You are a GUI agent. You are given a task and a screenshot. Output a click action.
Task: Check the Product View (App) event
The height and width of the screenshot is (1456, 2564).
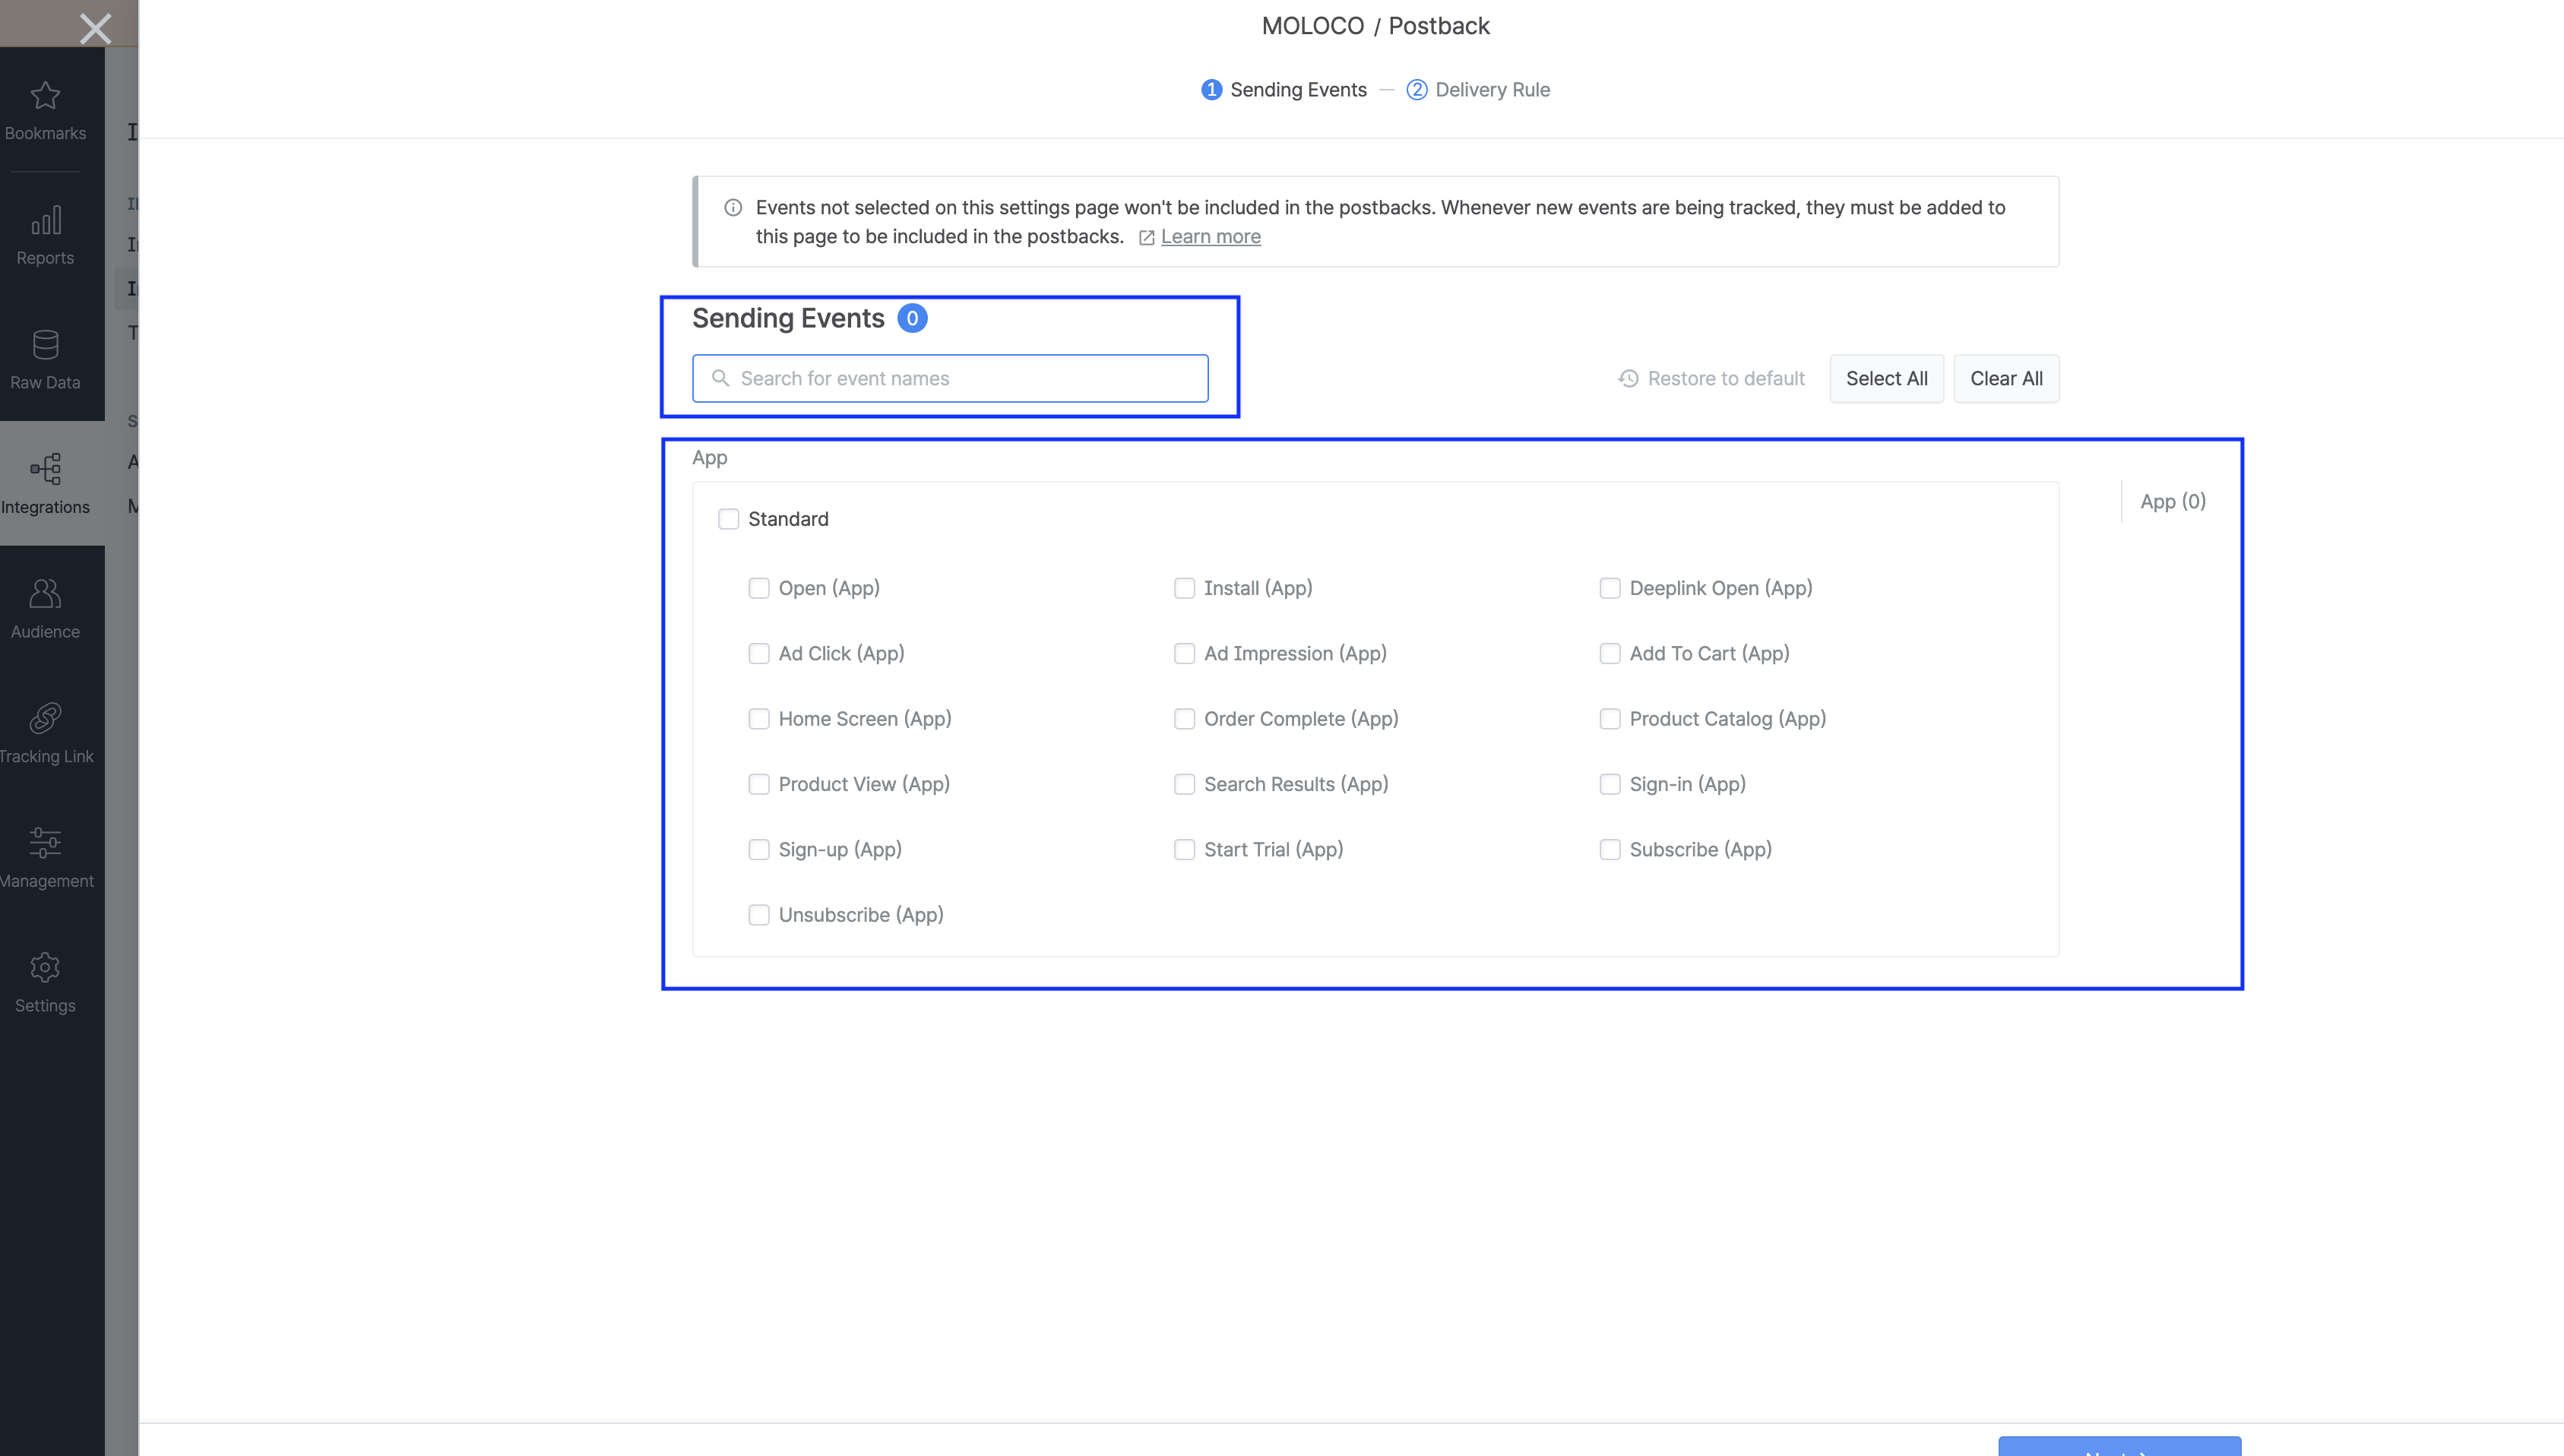(759, 784)
